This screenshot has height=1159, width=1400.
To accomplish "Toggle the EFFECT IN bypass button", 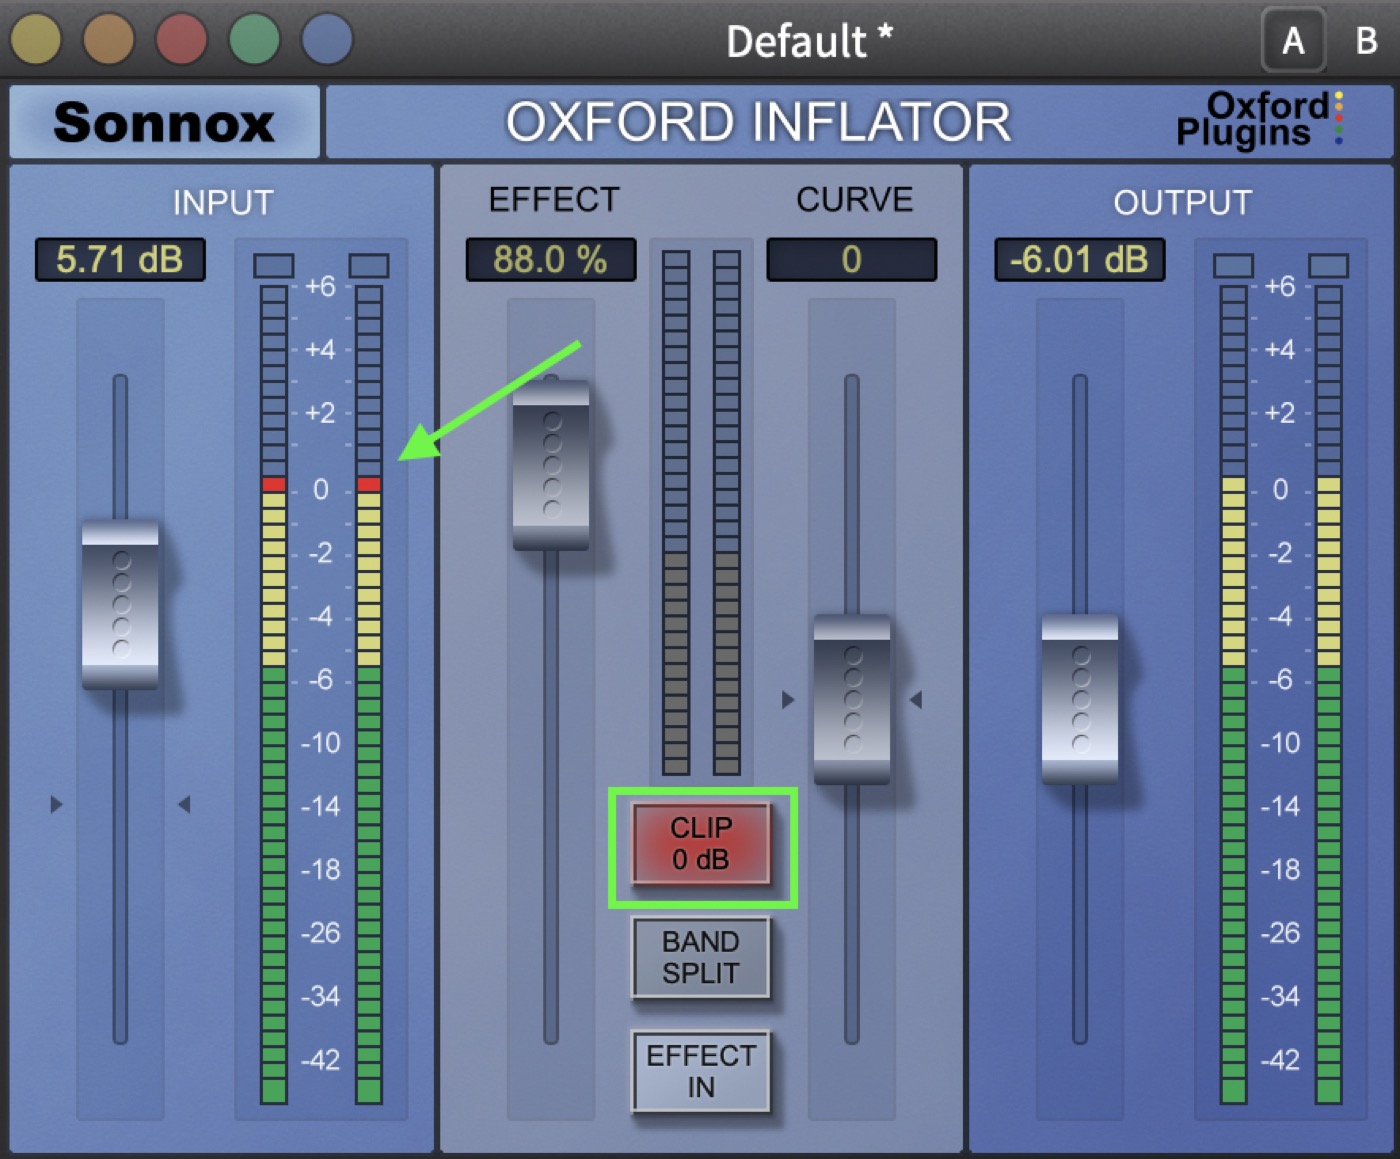I will point(701,1071).
